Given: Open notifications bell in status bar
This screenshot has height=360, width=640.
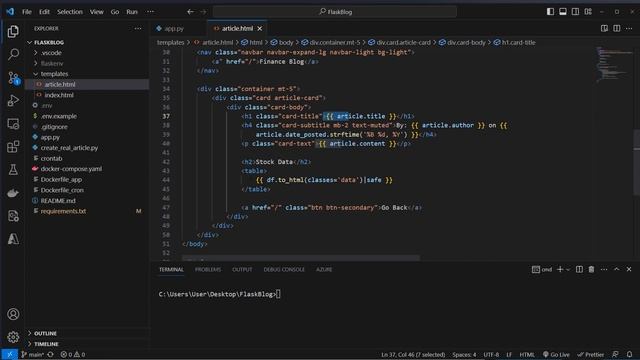Looking at the screenshot, I should [x=629, y=354].
